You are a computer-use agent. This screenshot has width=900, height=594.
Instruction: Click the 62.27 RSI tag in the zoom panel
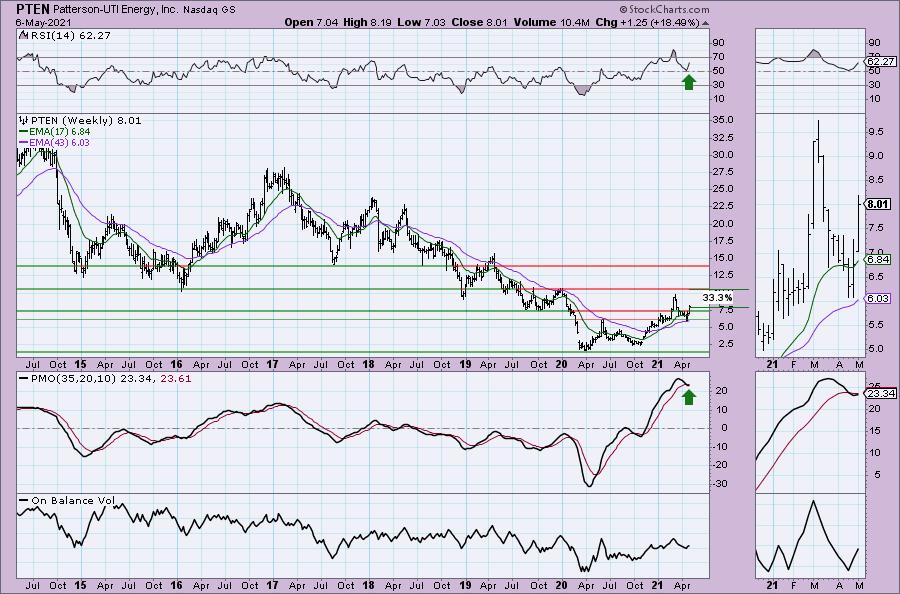[x=881, y=61]
